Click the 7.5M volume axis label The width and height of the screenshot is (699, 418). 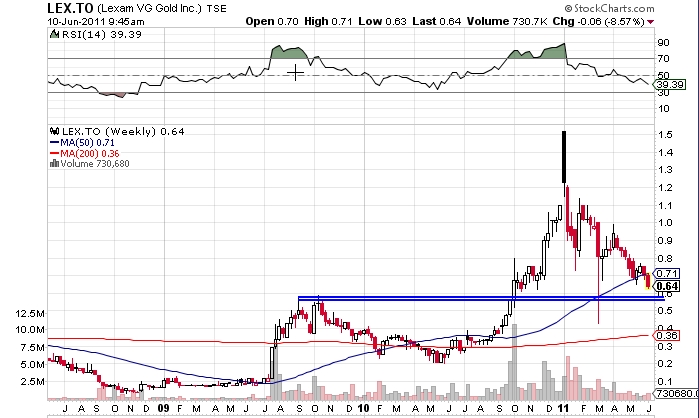pos(33,347)
